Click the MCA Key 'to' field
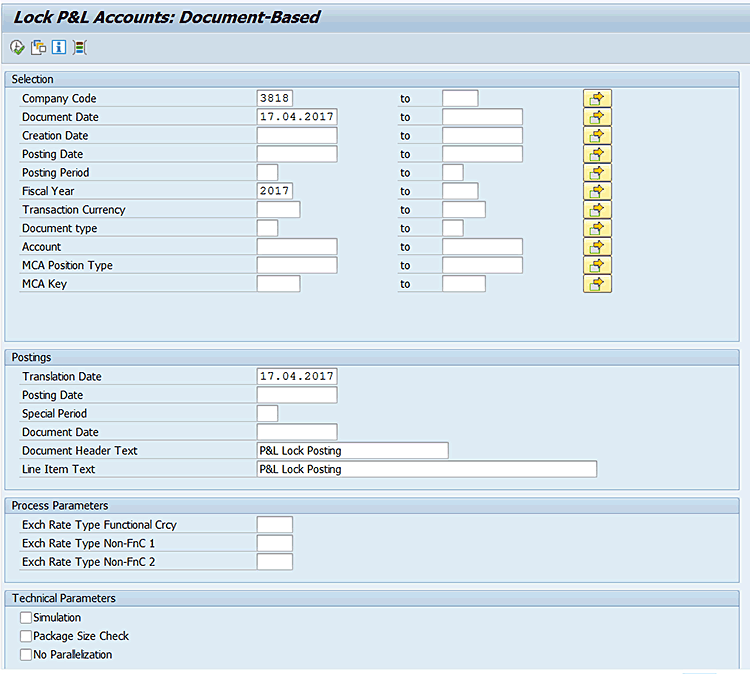The image size is (750, 674). (464, 284)
